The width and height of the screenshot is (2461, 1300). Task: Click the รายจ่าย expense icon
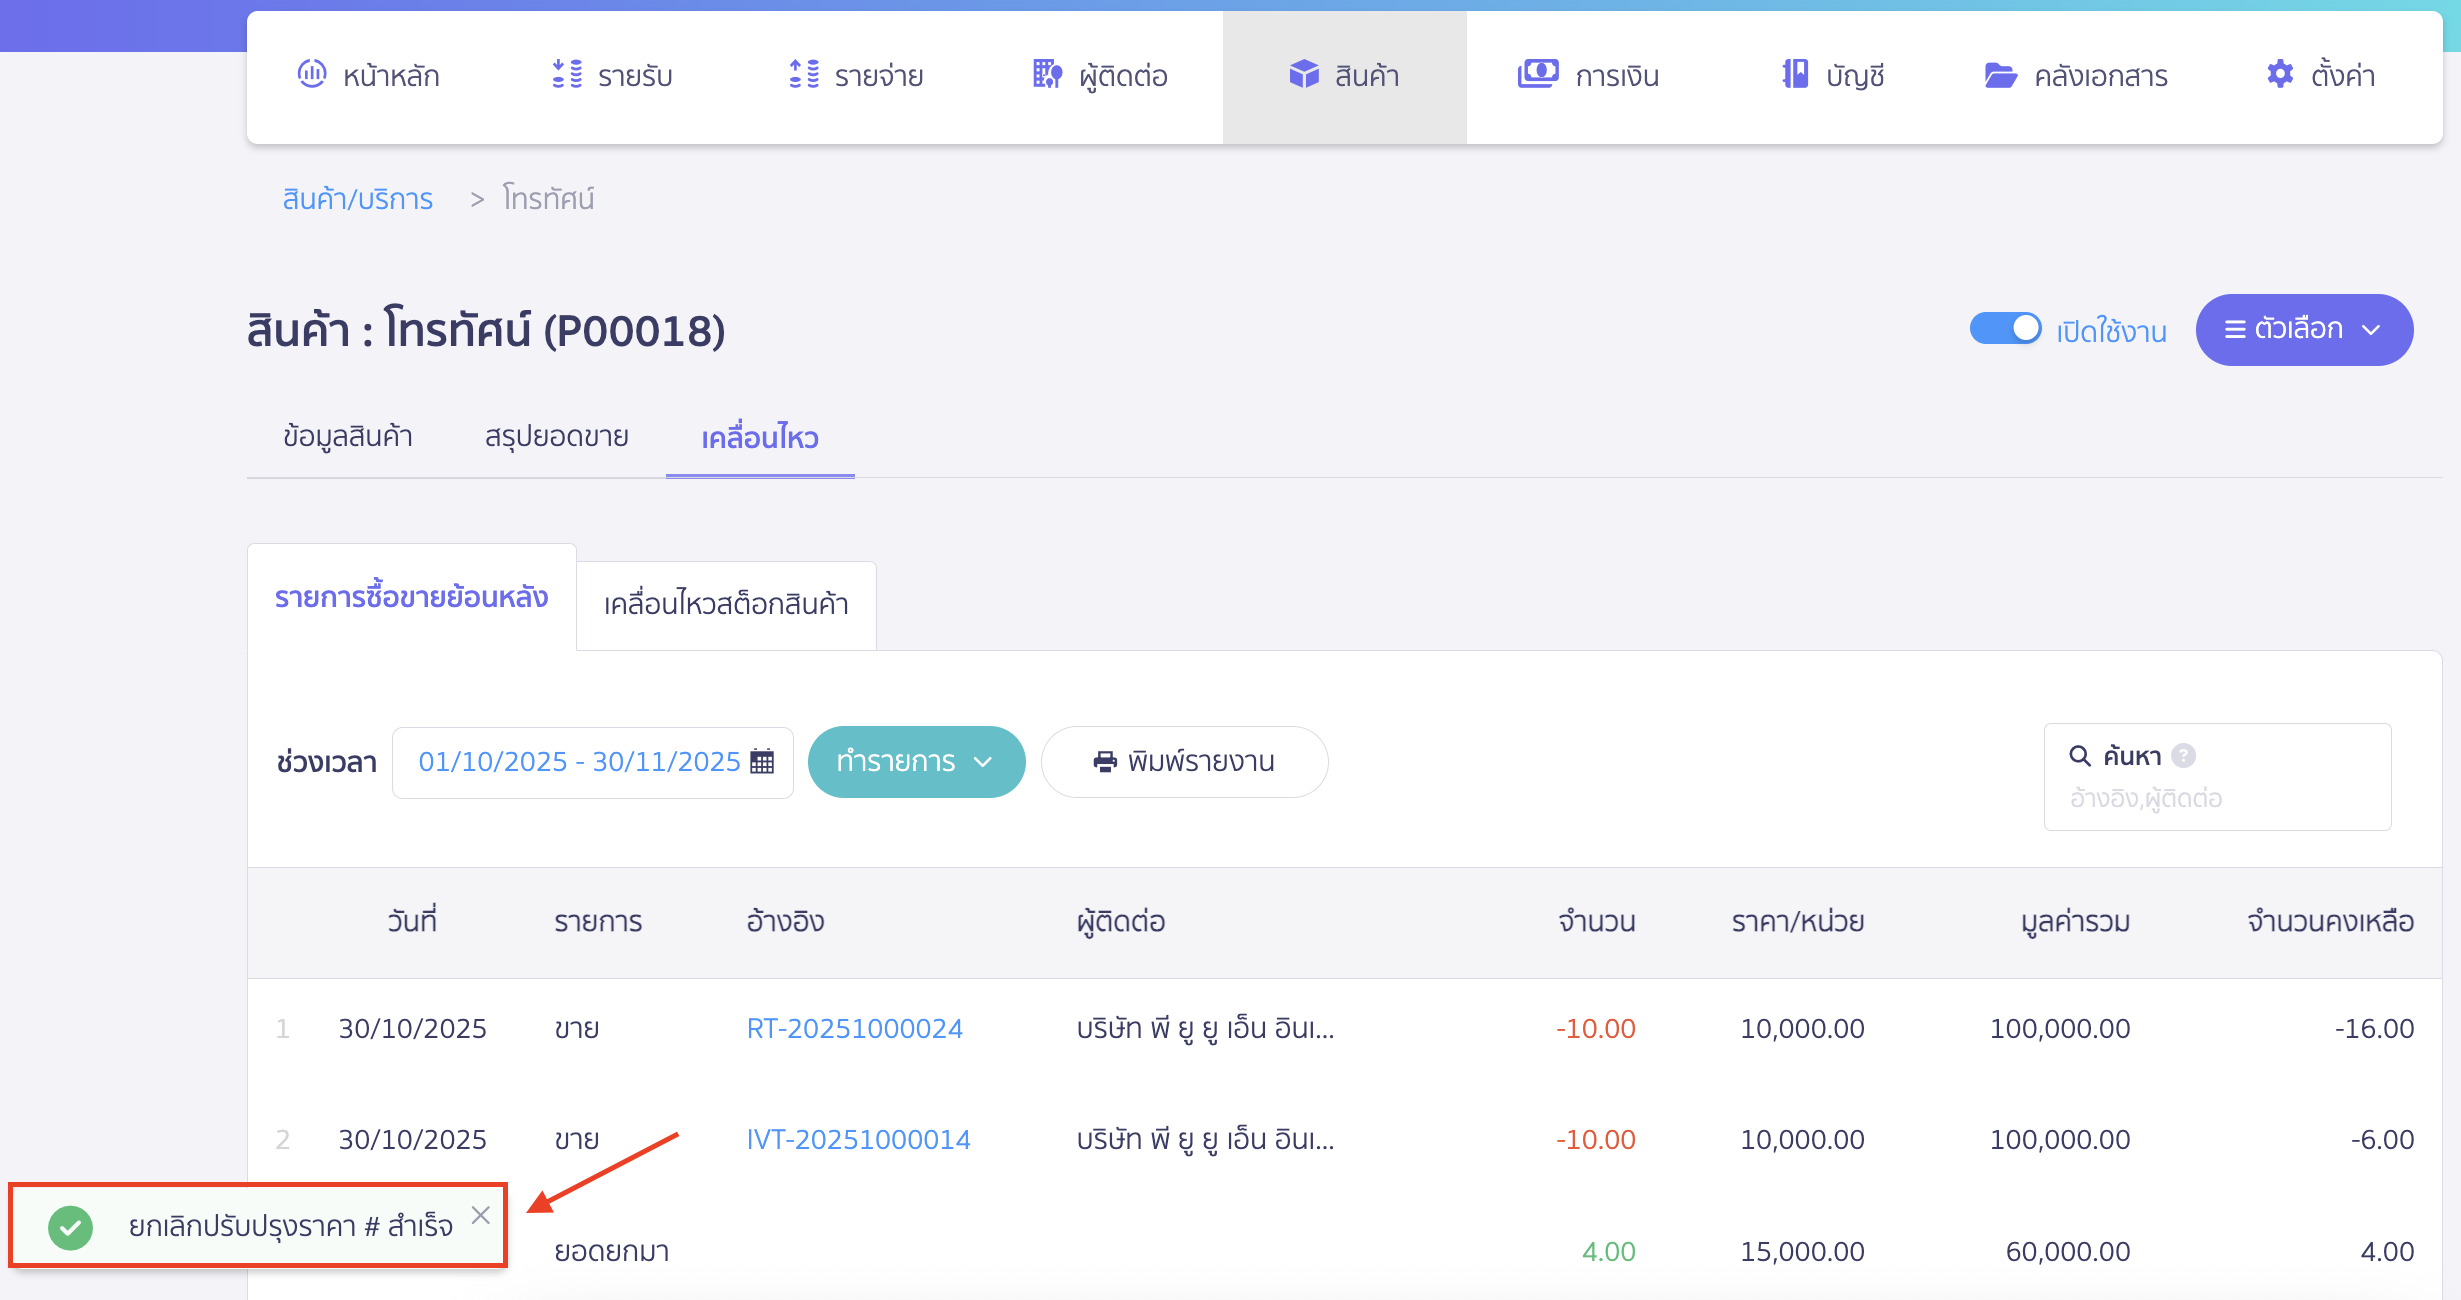coord(804,74)
